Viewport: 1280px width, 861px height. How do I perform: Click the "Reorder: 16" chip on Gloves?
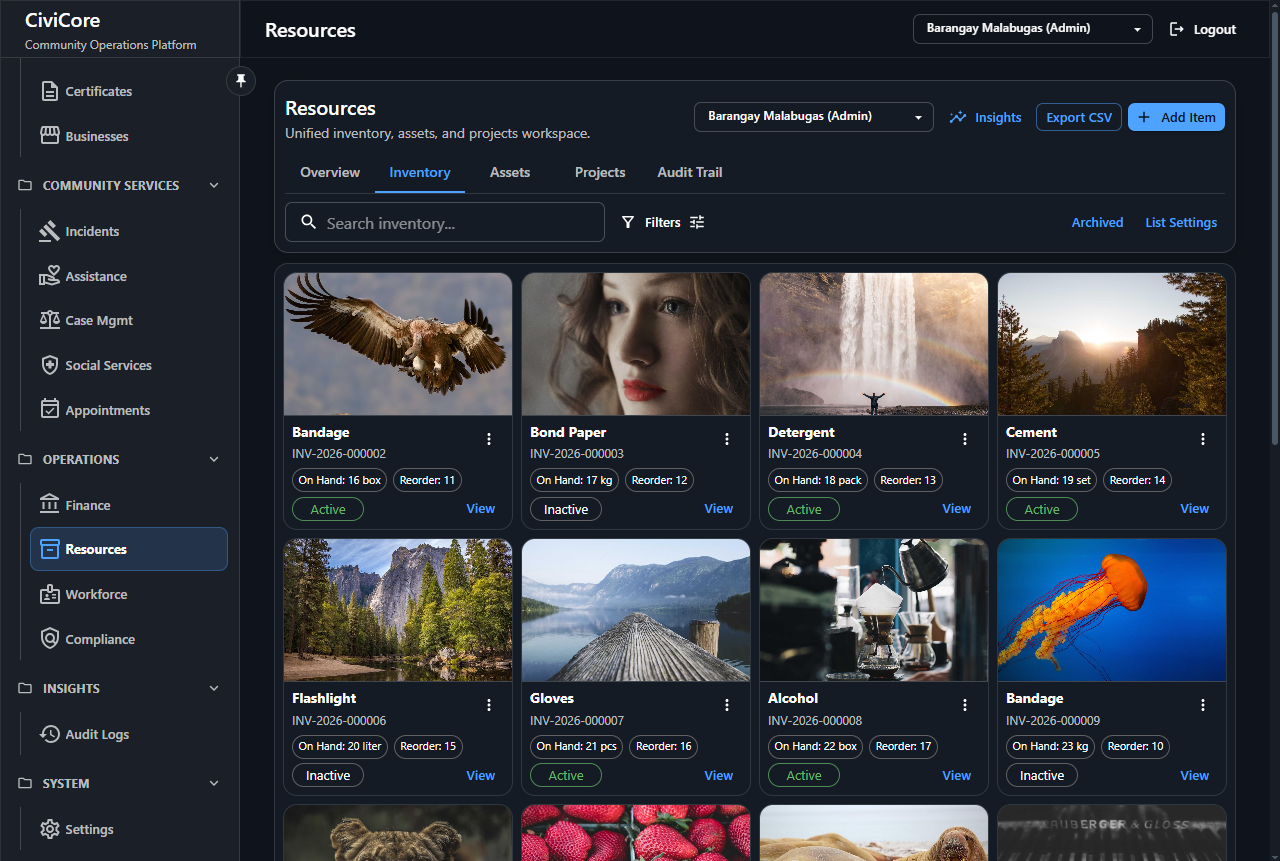(x=664, y=746)
